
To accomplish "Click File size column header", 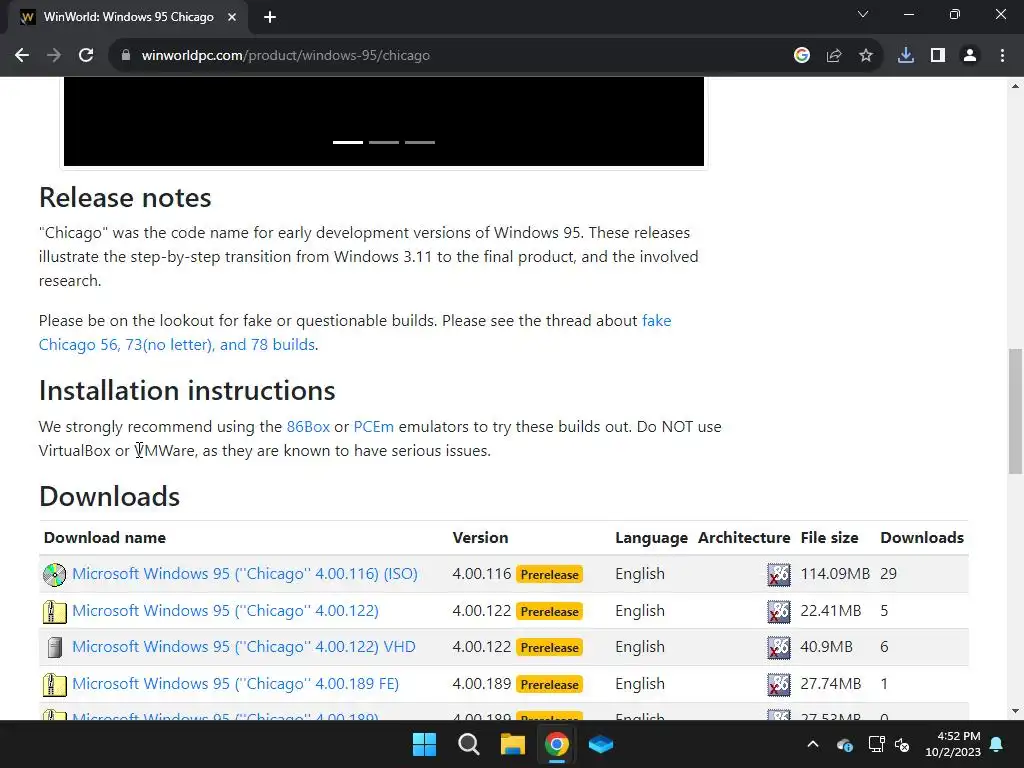I will pos(829,537).
